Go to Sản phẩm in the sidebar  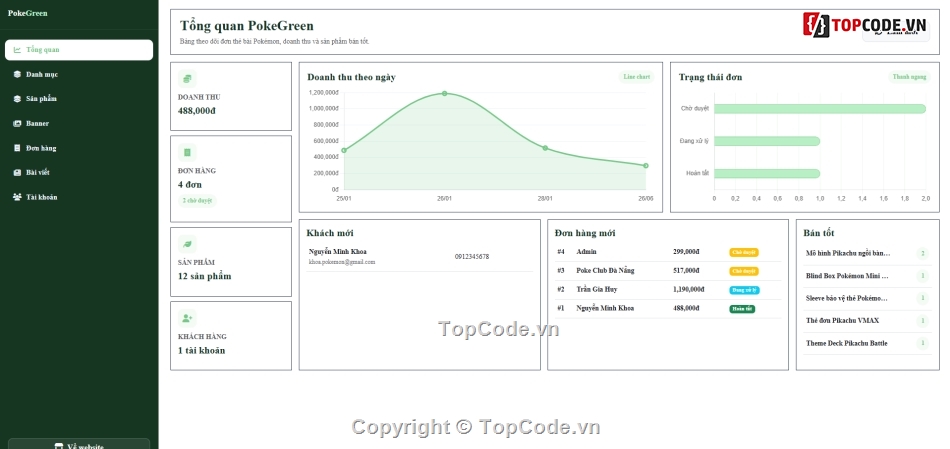pyautogui.click(x=79, y=99)
